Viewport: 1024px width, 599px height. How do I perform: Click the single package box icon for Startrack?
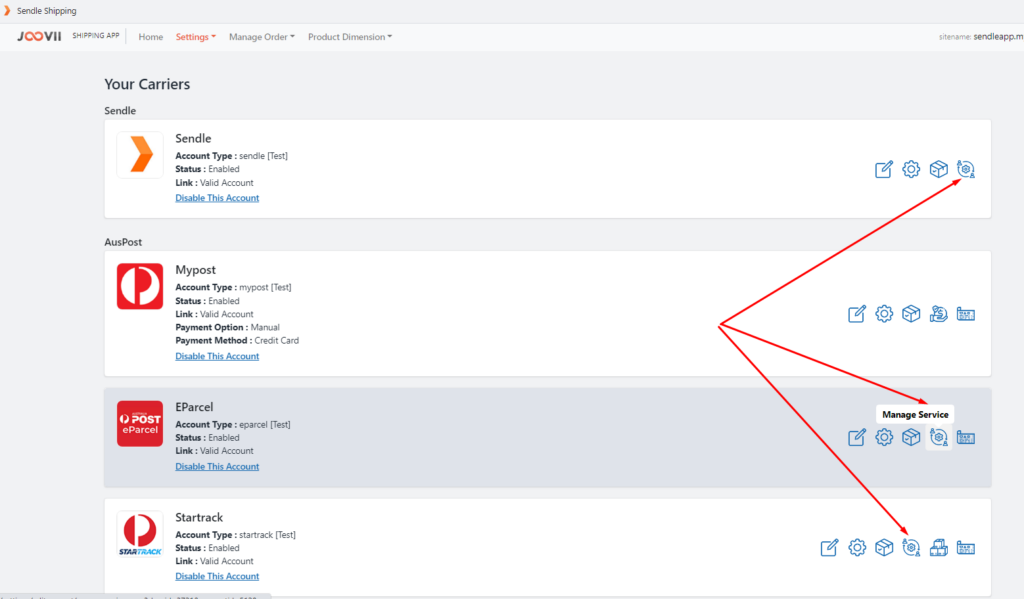(x=884, y=547)
